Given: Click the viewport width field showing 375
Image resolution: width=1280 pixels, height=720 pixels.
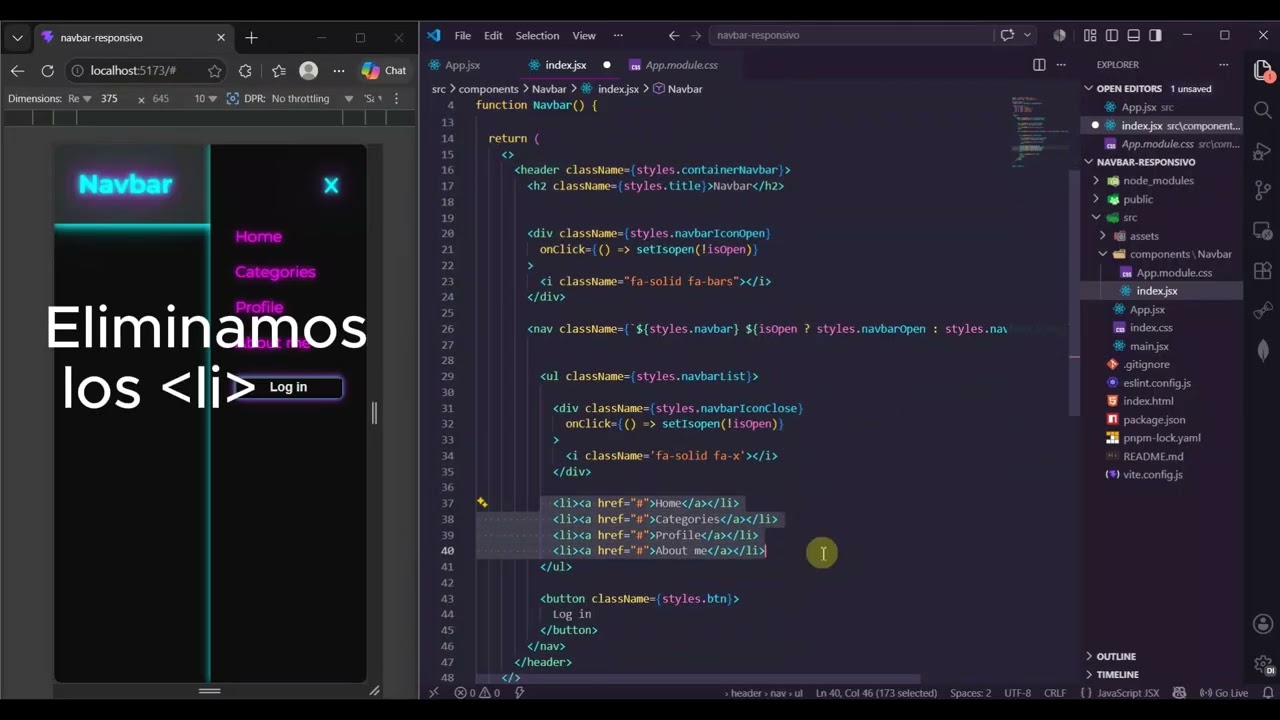Looking at the screenshot, I should point(109,99).
